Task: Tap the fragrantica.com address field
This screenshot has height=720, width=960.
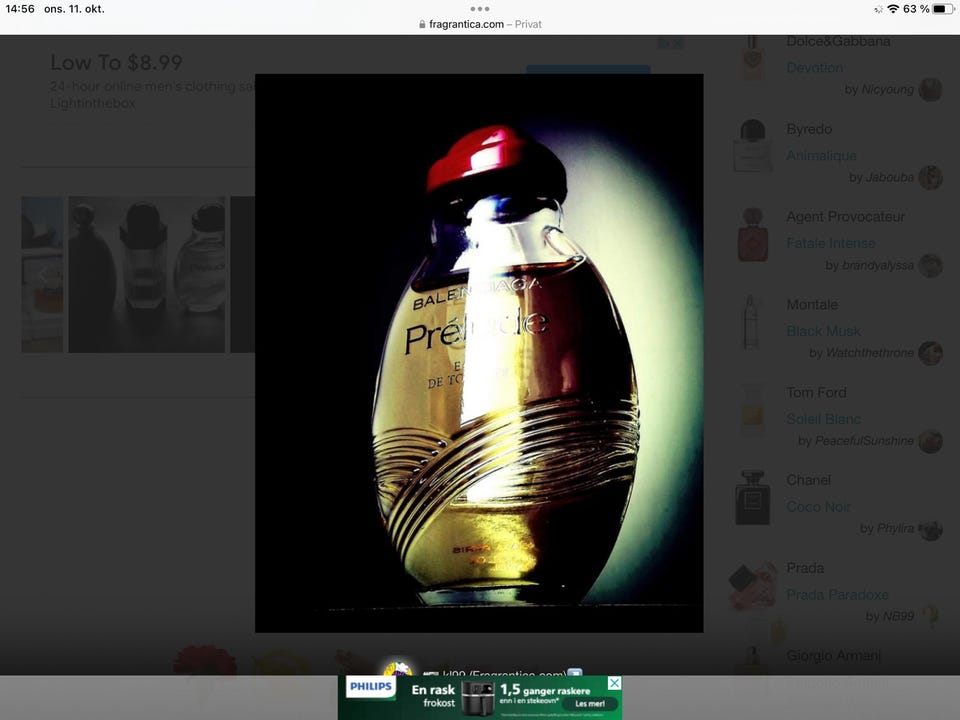Action: (480, 24)
